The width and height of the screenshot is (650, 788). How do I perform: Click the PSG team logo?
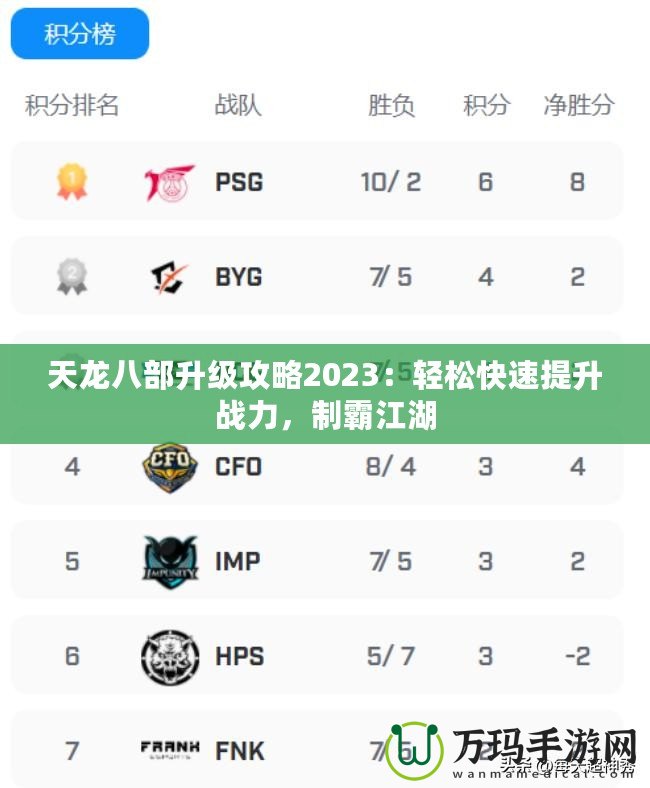click(169, 182)
